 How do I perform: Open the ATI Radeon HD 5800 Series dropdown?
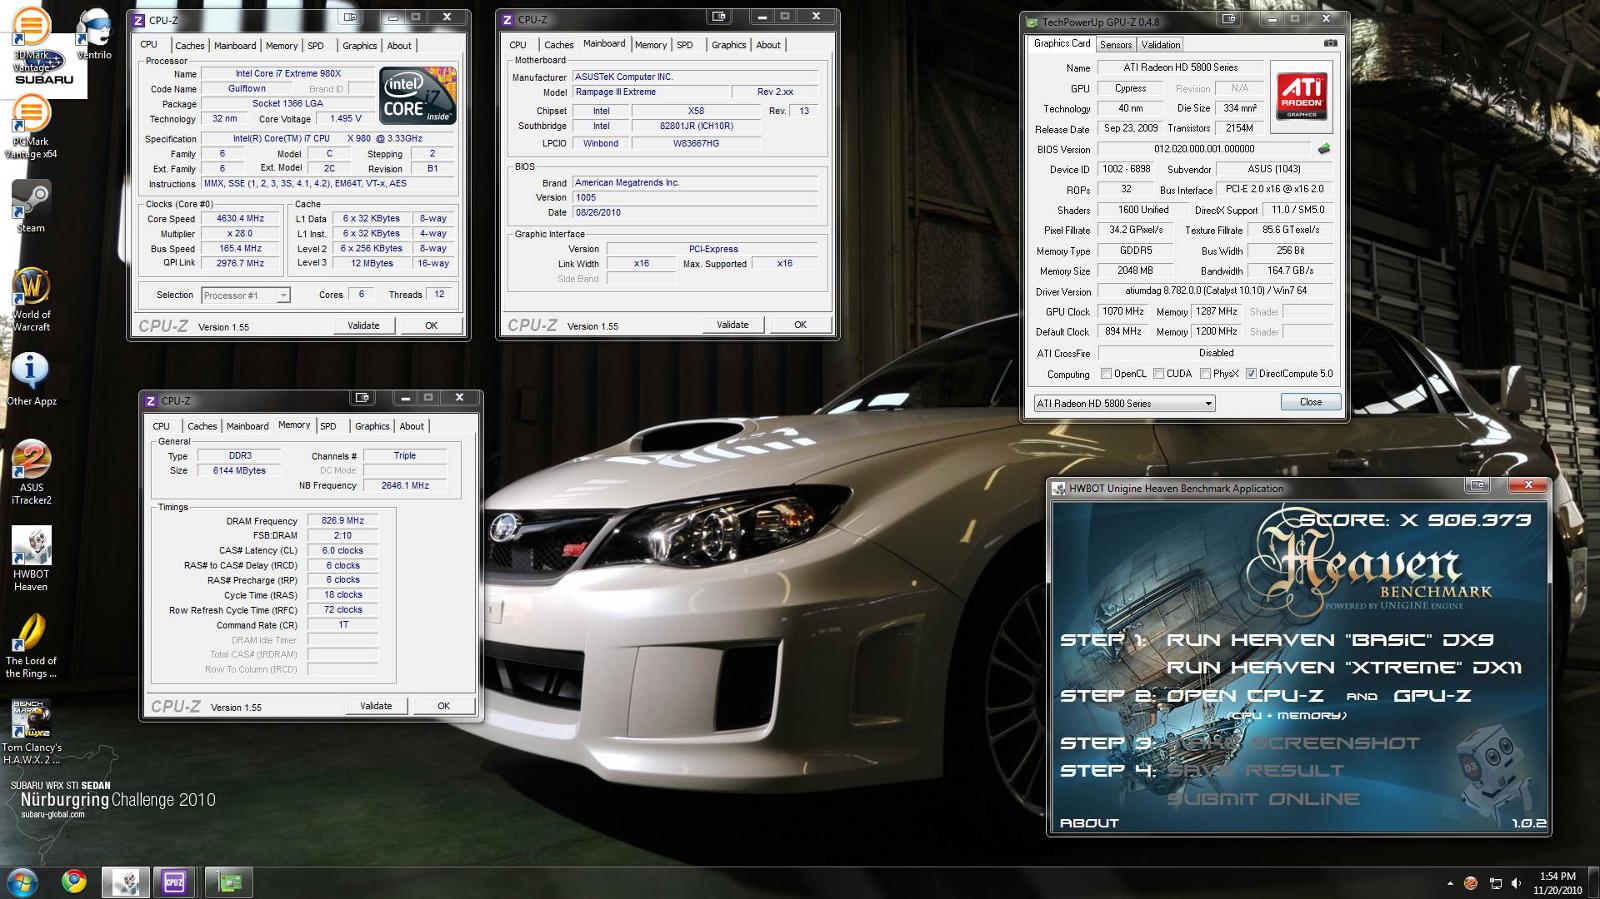pyautogui.click(x=1125, y=403)
